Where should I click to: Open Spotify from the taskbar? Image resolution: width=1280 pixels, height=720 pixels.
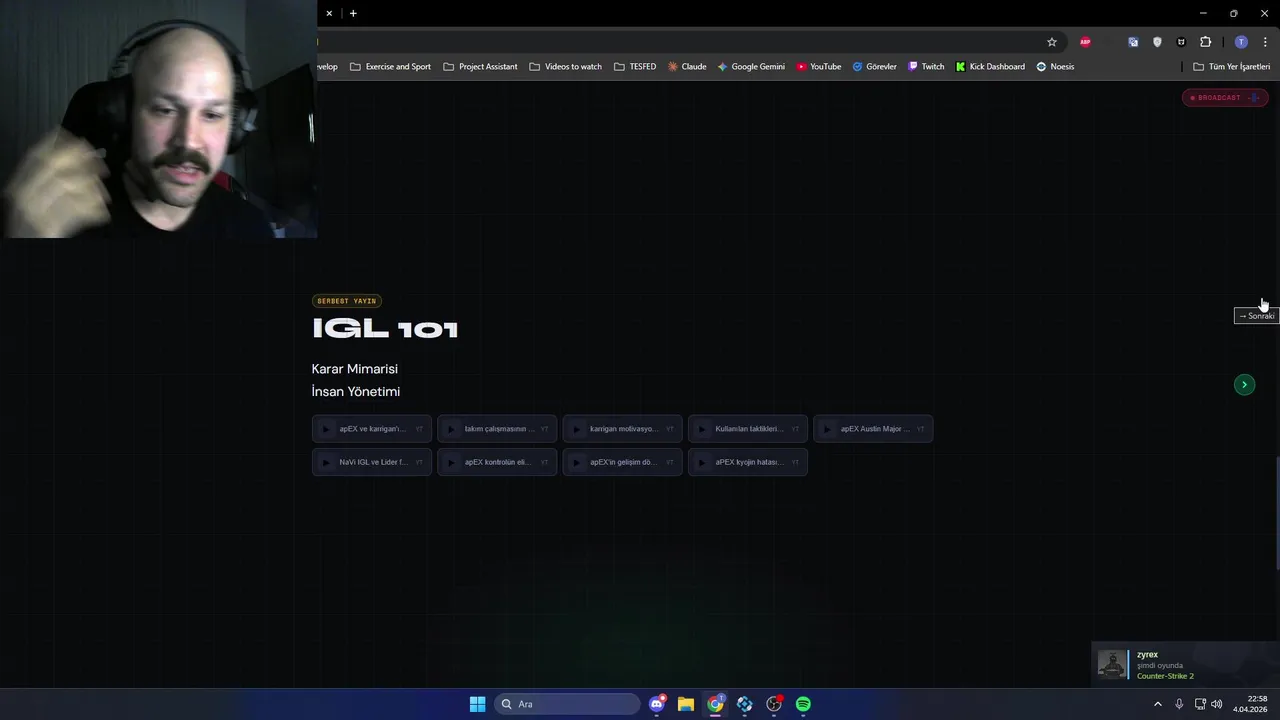(803, 704)
